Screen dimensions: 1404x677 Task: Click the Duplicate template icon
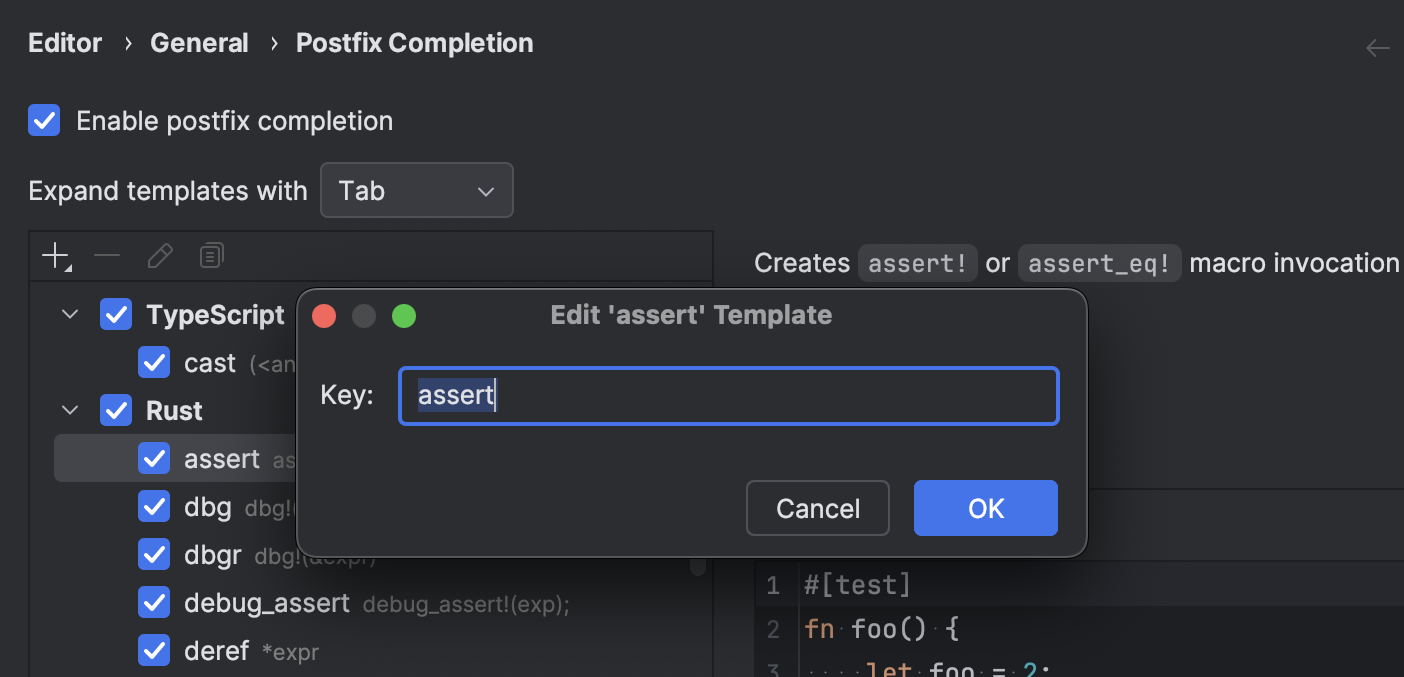click(x=211, y=255)
